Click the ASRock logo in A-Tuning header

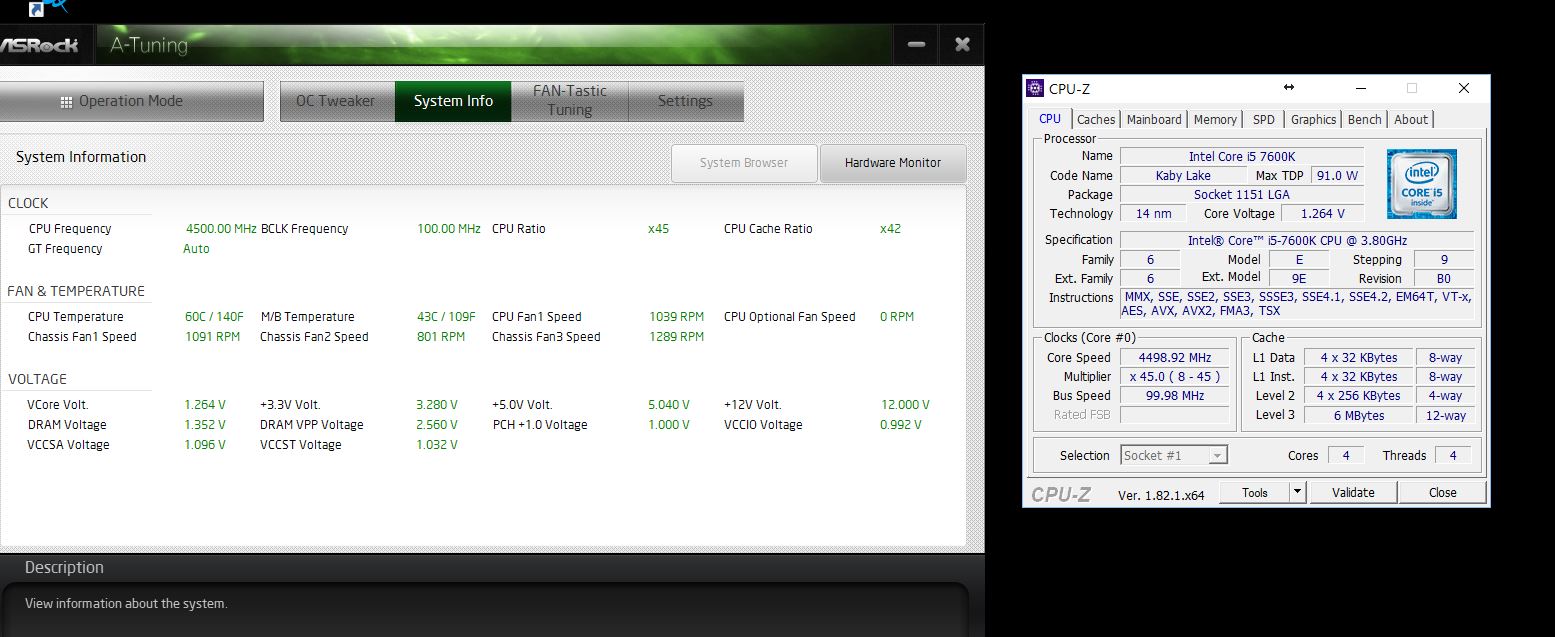39,45
